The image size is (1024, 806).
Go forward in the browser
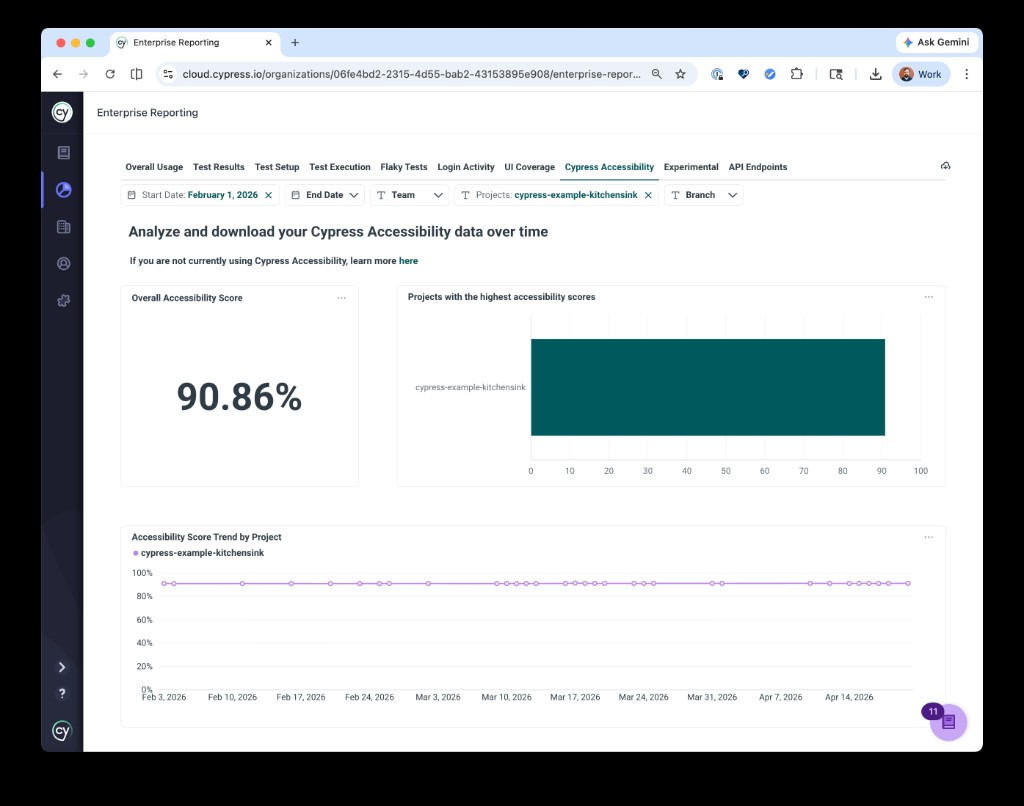(83, 74)
